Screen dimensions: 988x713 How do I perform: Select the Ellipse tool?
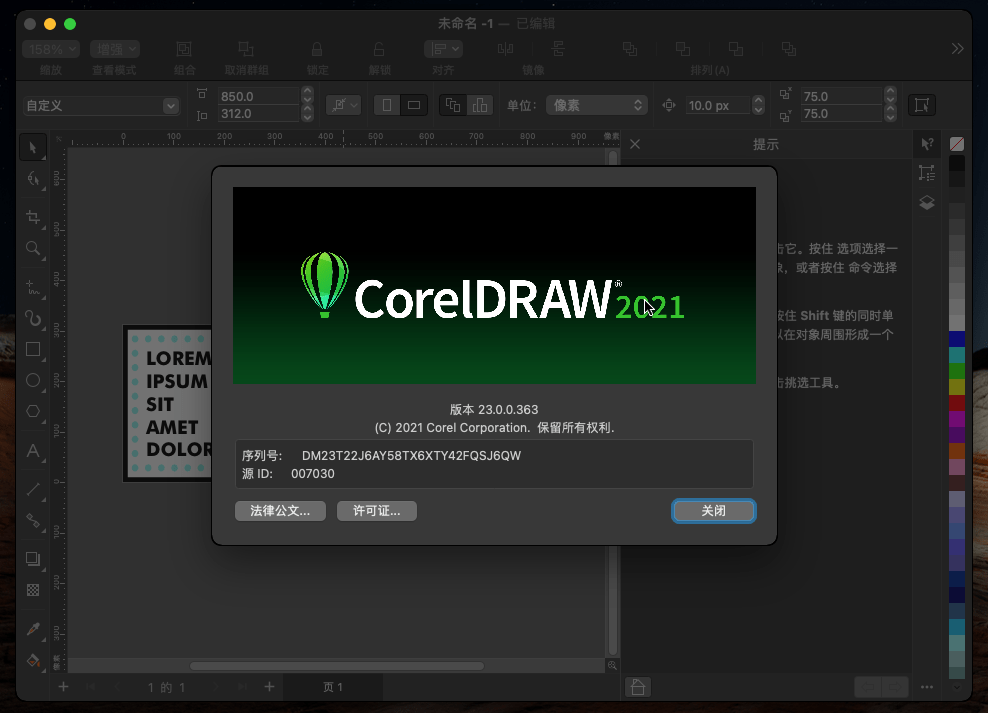tap(33, 380)
